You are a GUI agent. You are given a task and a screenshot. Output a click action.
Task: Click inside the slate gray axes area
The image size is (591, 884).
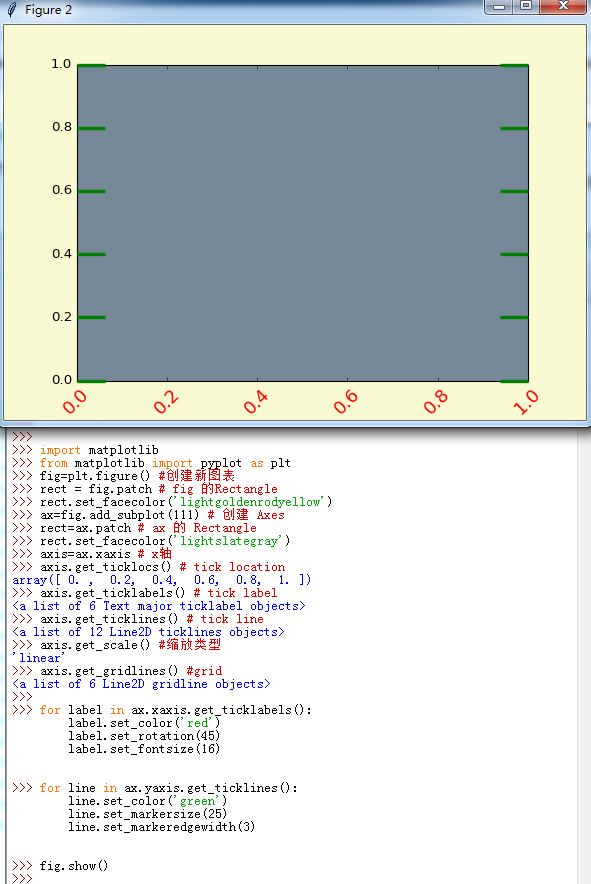[303, 223]
